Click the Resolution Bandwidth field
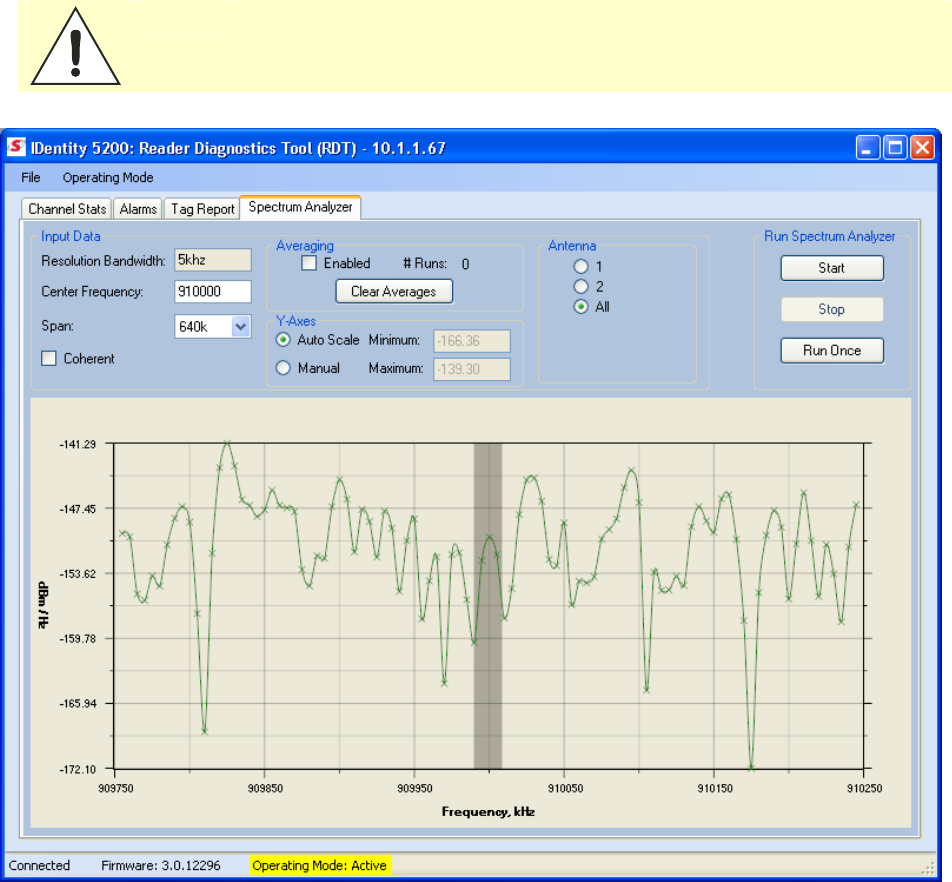 click(x=212, y=260)
